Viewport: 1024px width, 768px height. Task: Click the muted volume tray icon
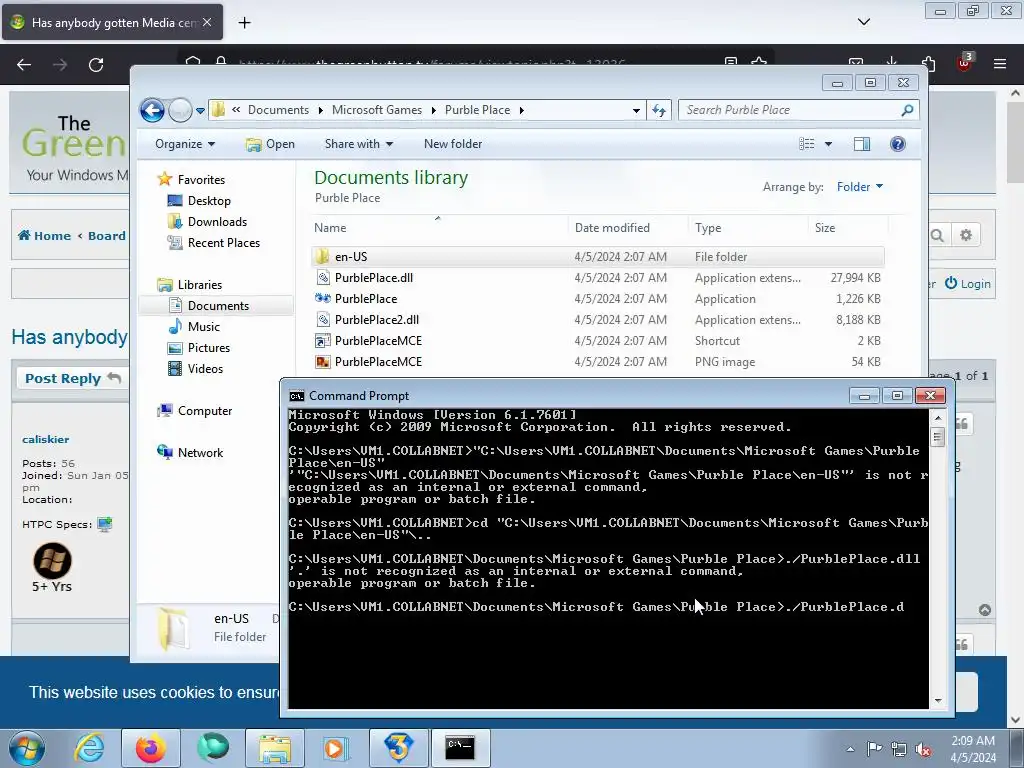(923, 749)
